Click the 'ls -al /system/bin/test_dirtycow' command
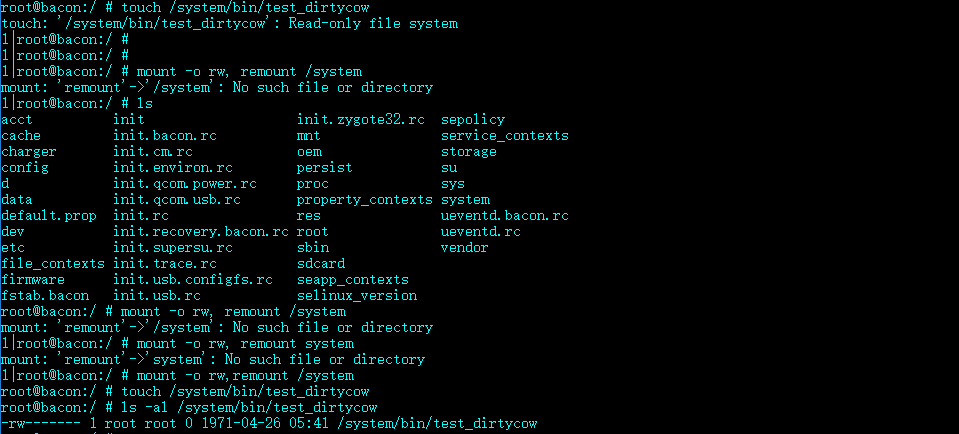The height and width of the screenshot is (434, 959). click(x=249, y=407)
